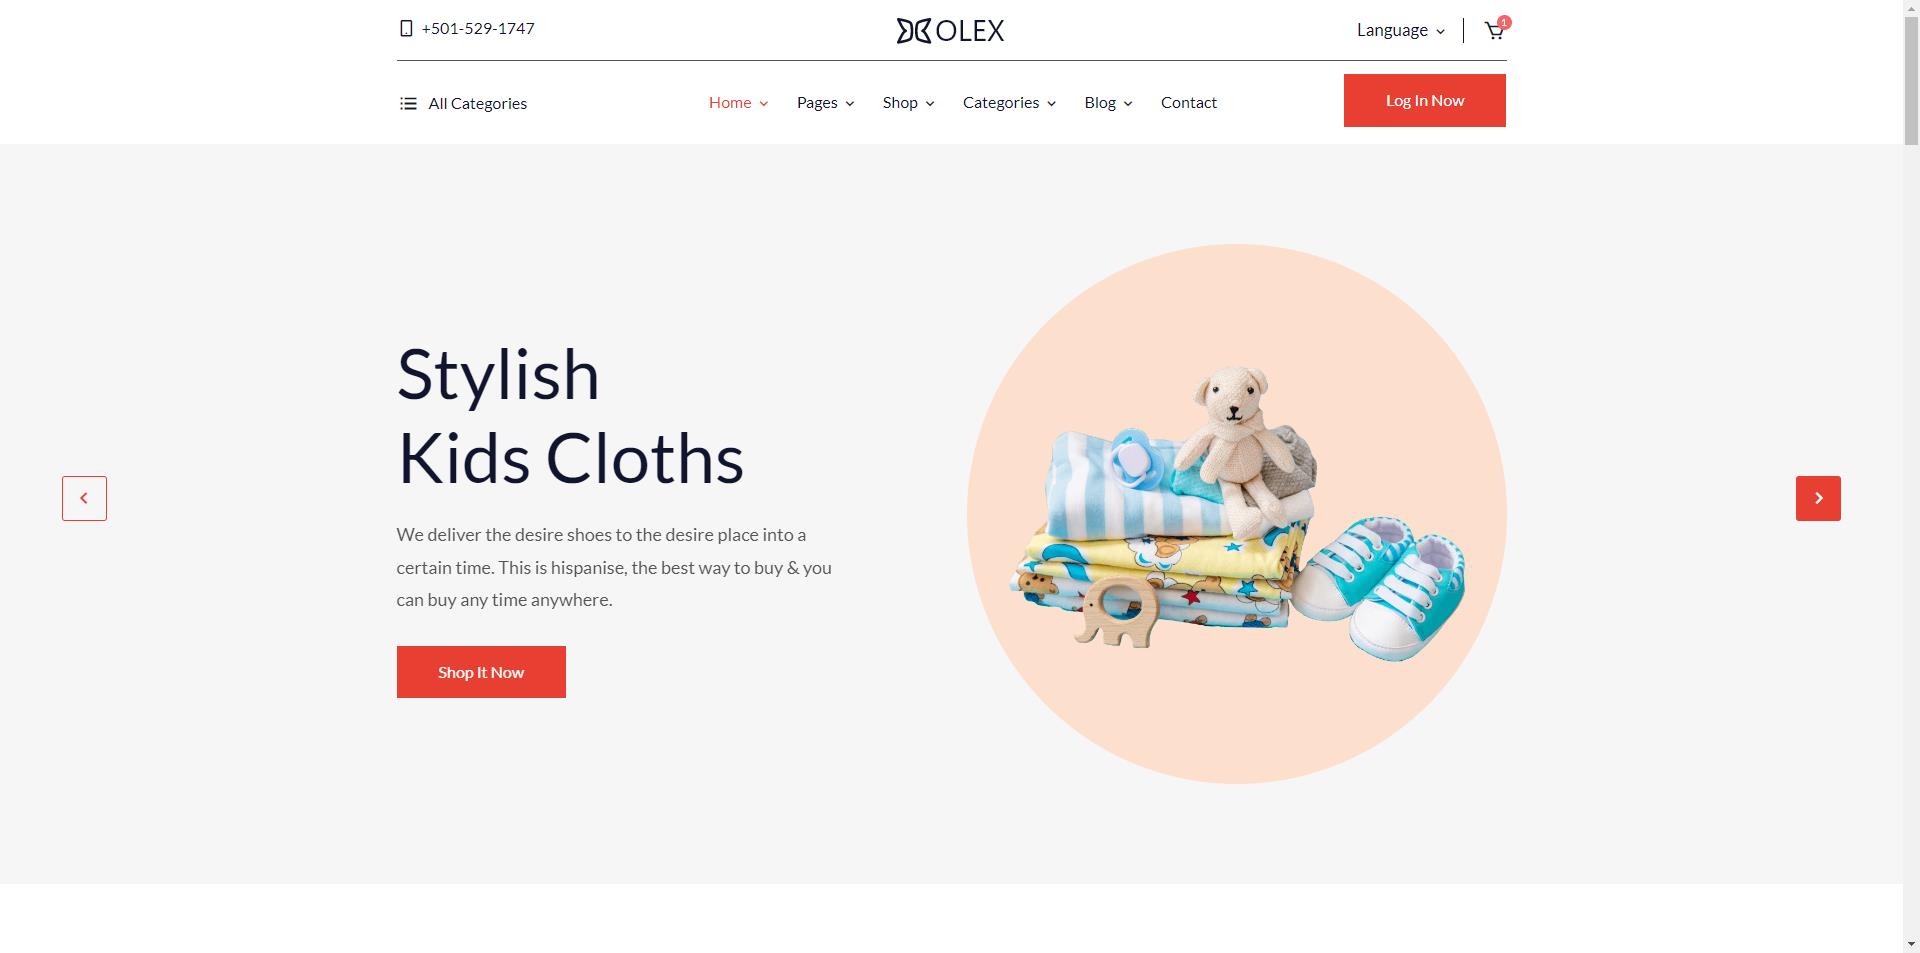Viewport: 1920px width, 953px height.
Task: Open the Home menu dropdown
Action: 738,103
